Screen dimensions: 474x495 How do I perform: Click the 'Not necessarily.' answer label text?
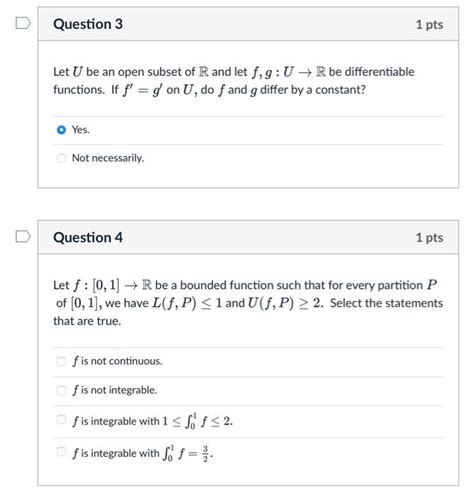(x=108, y=158)
